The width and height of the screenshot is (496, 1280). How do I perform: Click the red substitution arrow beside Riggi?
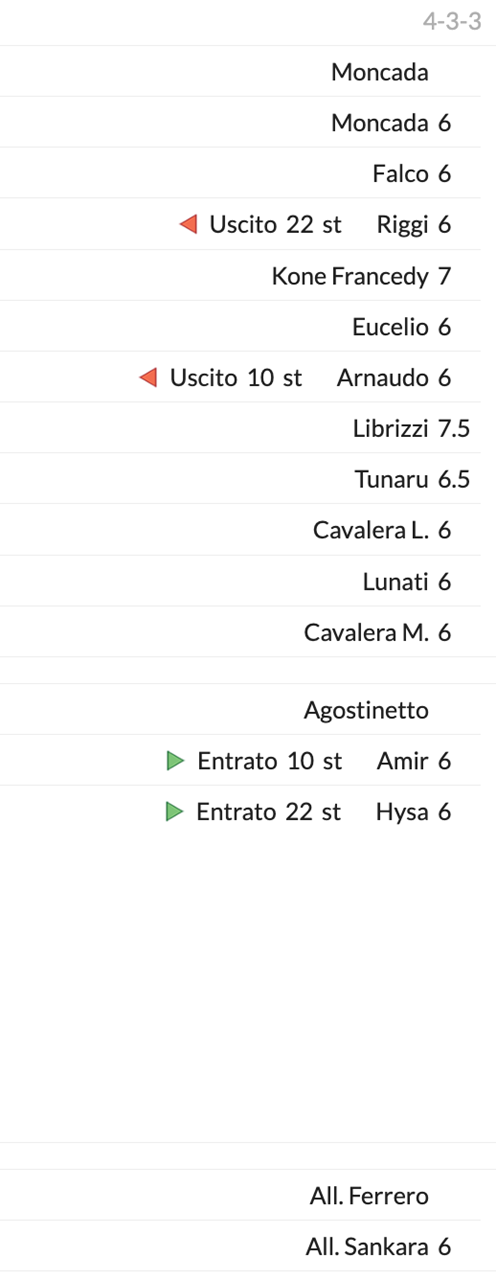pyautogui.click(x=188, y=225)
